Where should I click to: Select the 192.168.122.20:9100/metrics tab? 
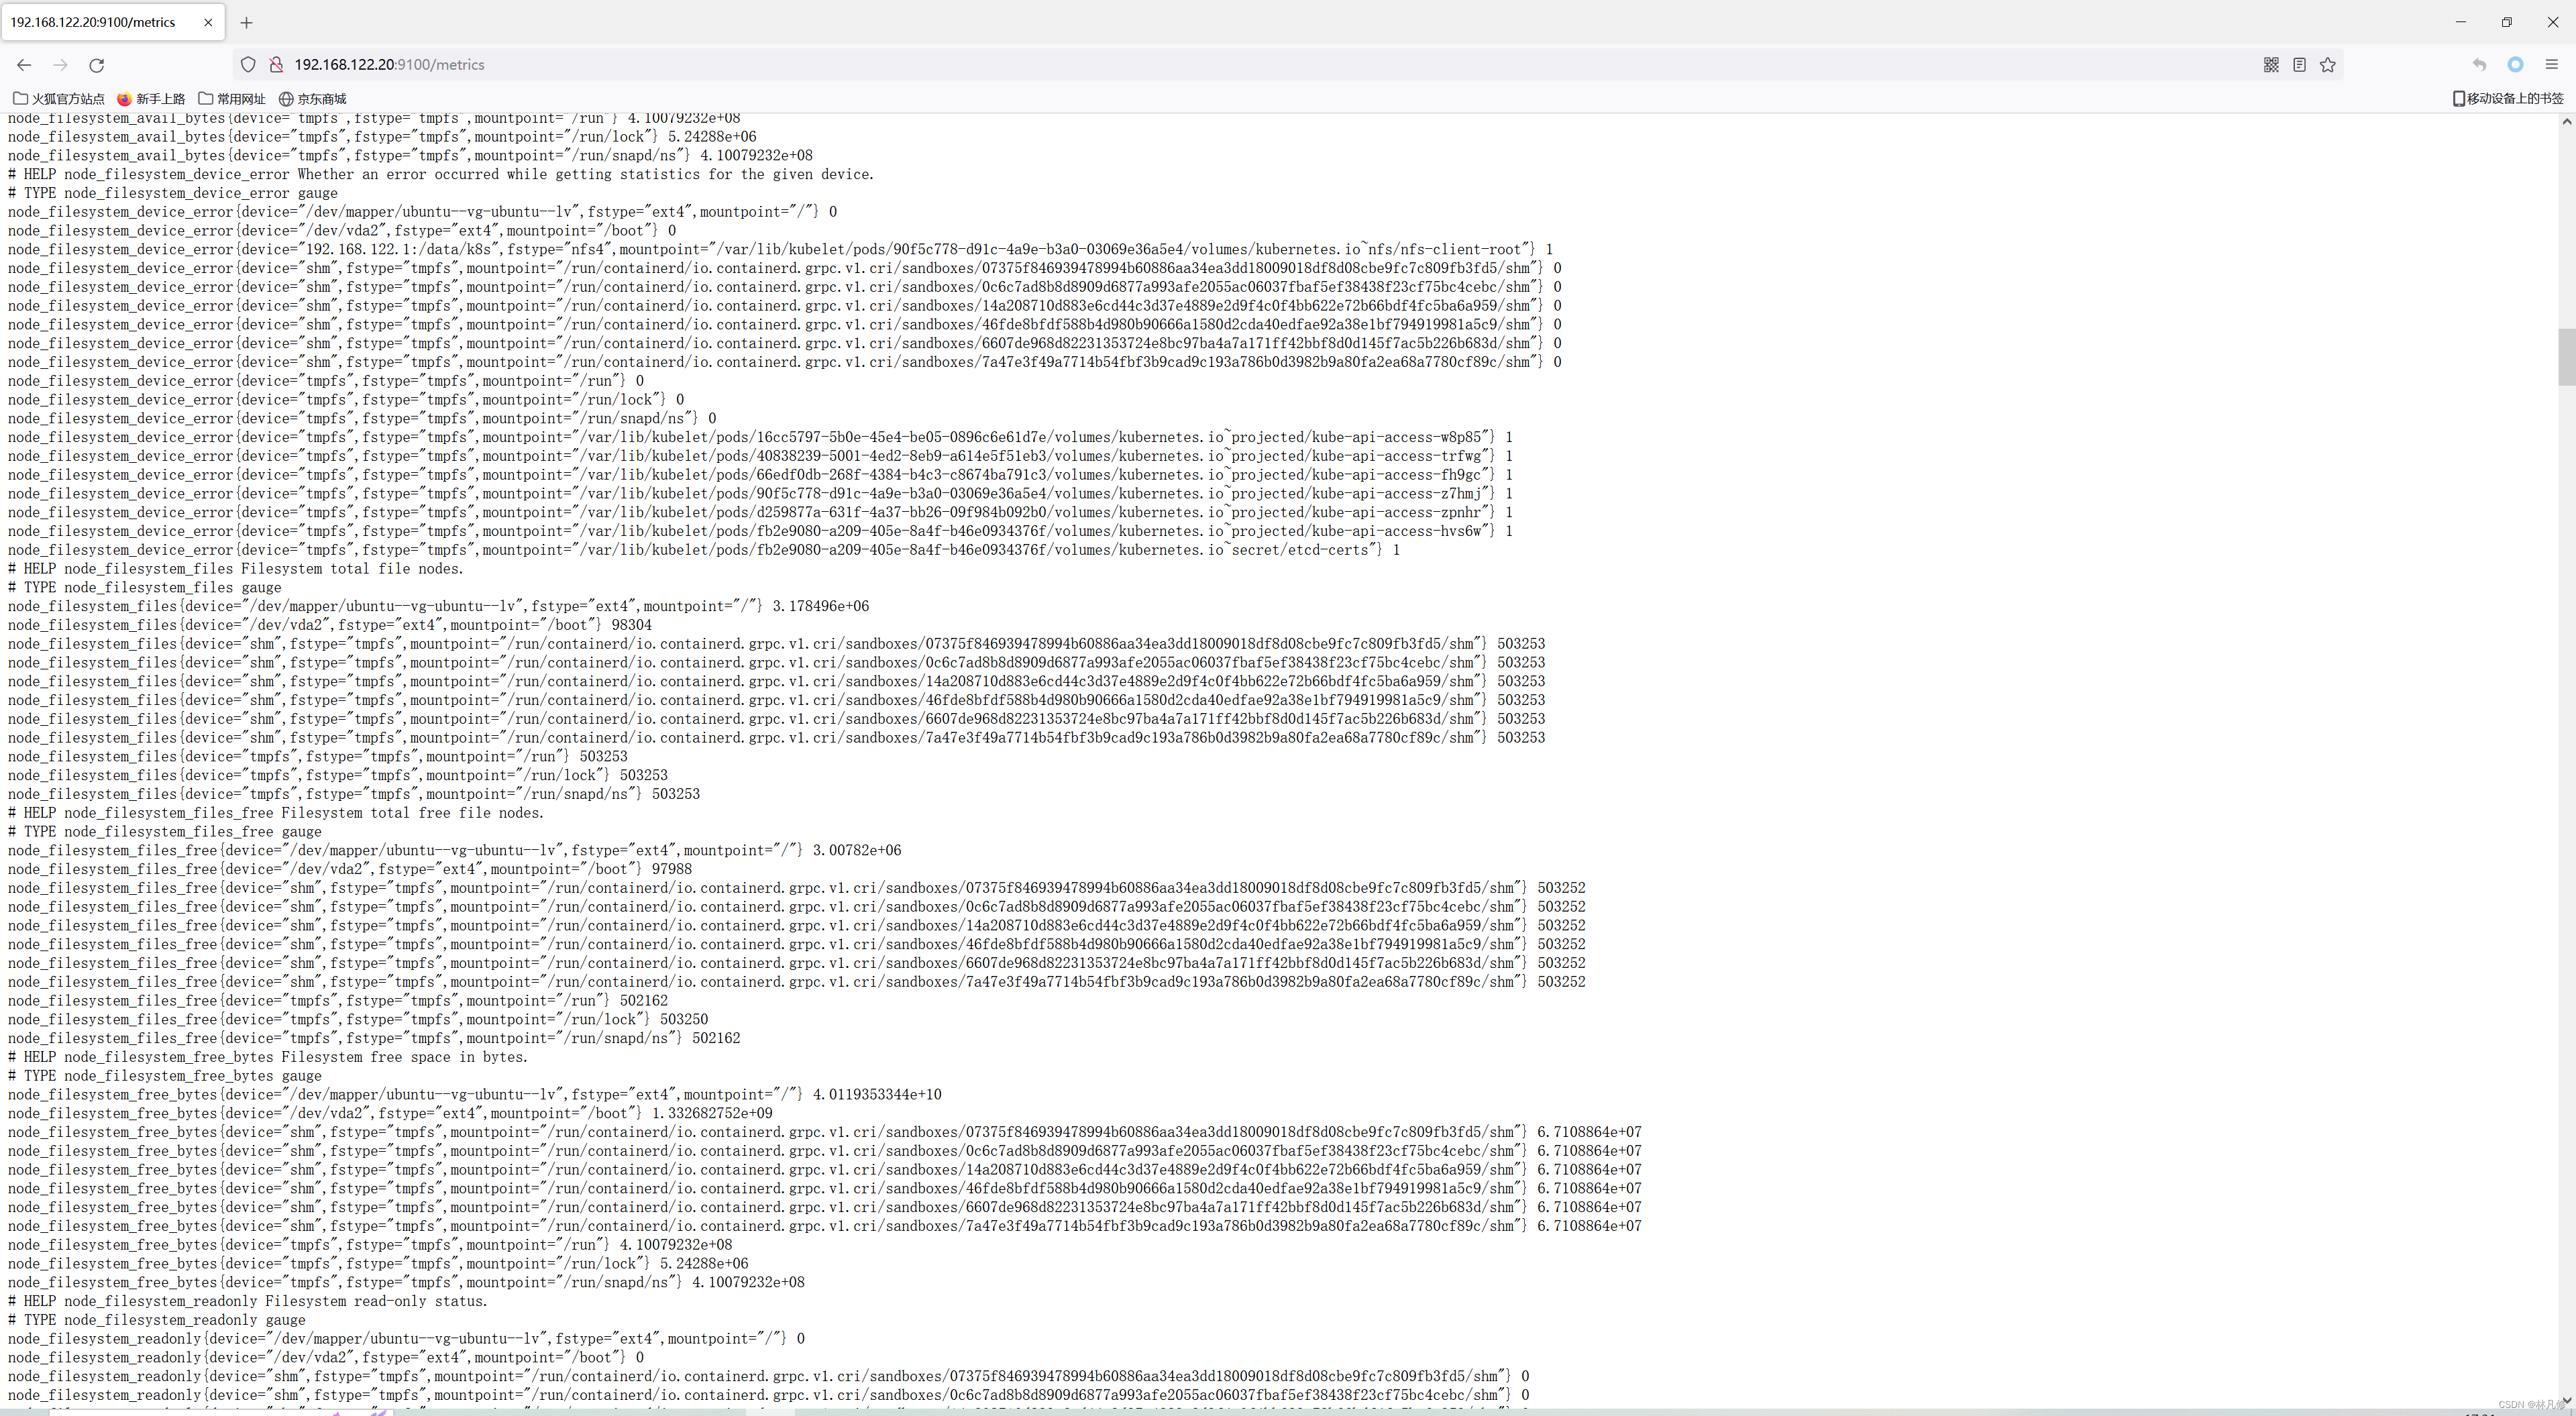(112, 22)
